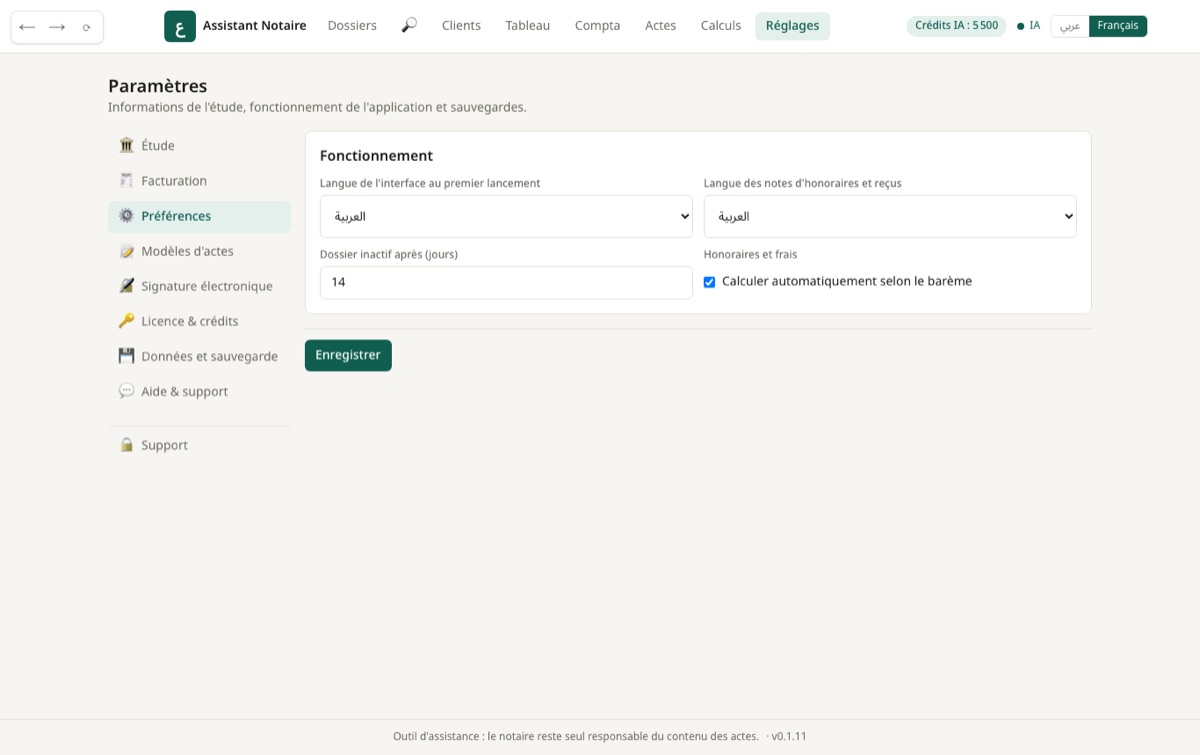
Task: Open the Données et sauvegarde section
Action: [199, 356]
